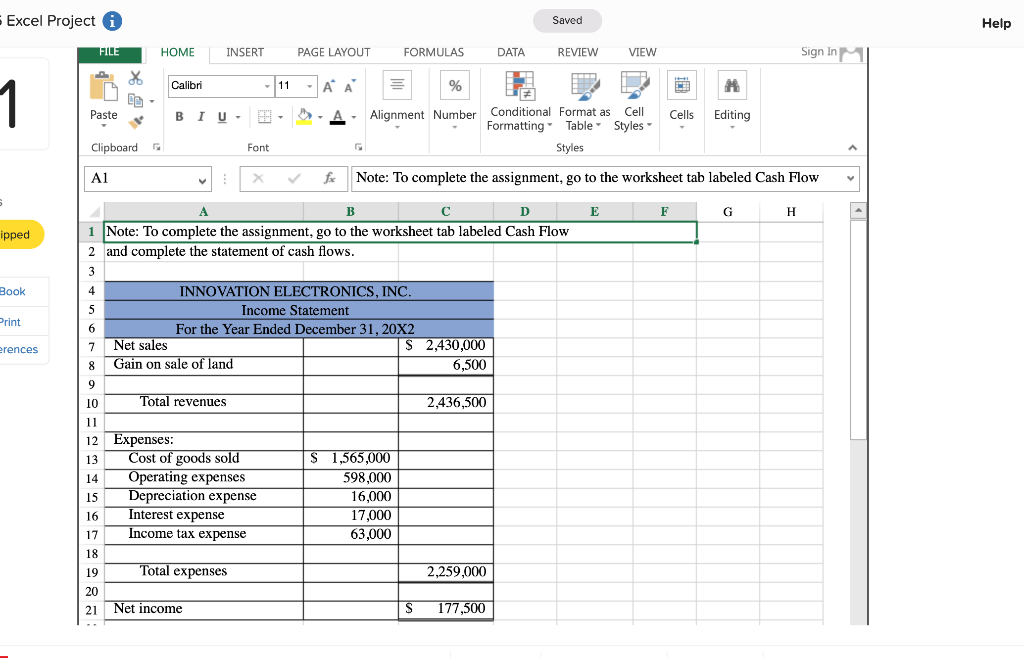Toggle underline formatting
This screenshot has width=1024, height=658.
point(221,116)
